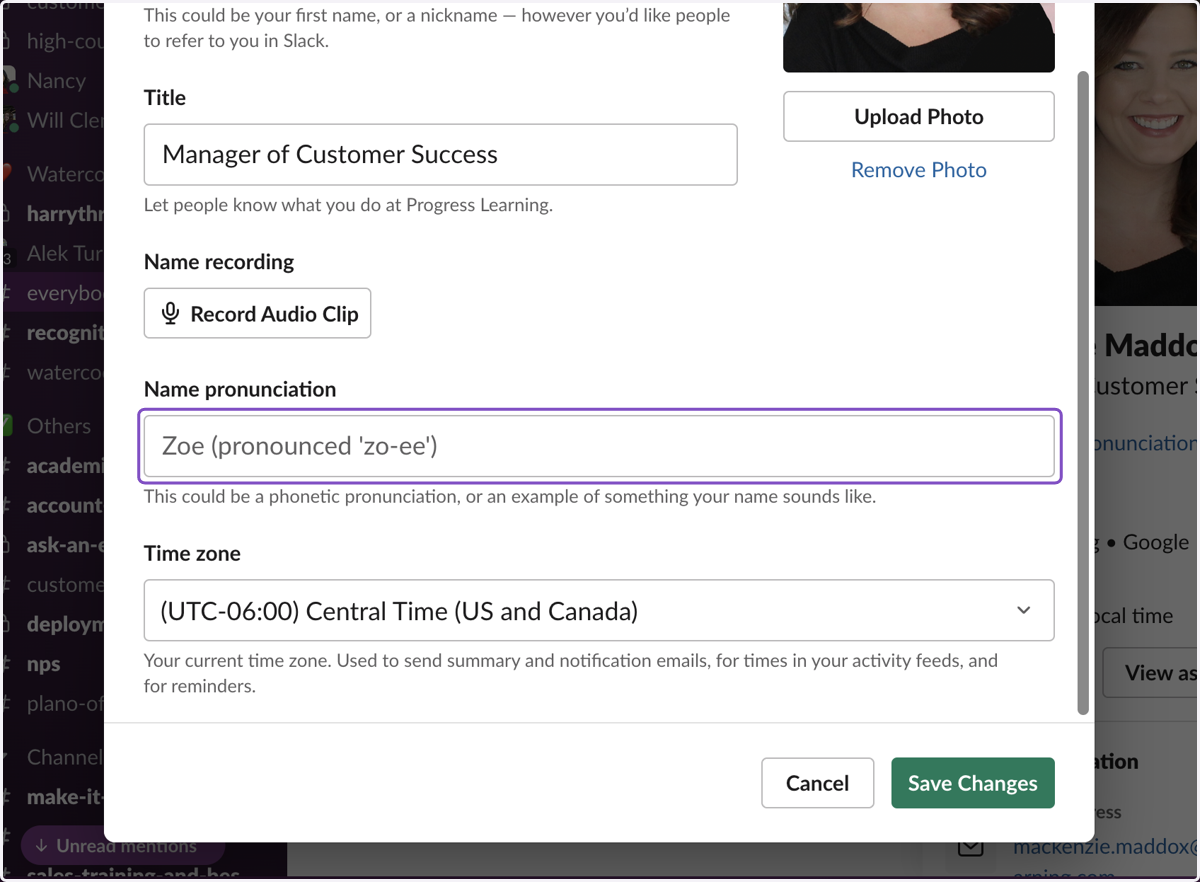
Task: Click the Time zone dropdown chevron
Action: (x=1023, y=610)
